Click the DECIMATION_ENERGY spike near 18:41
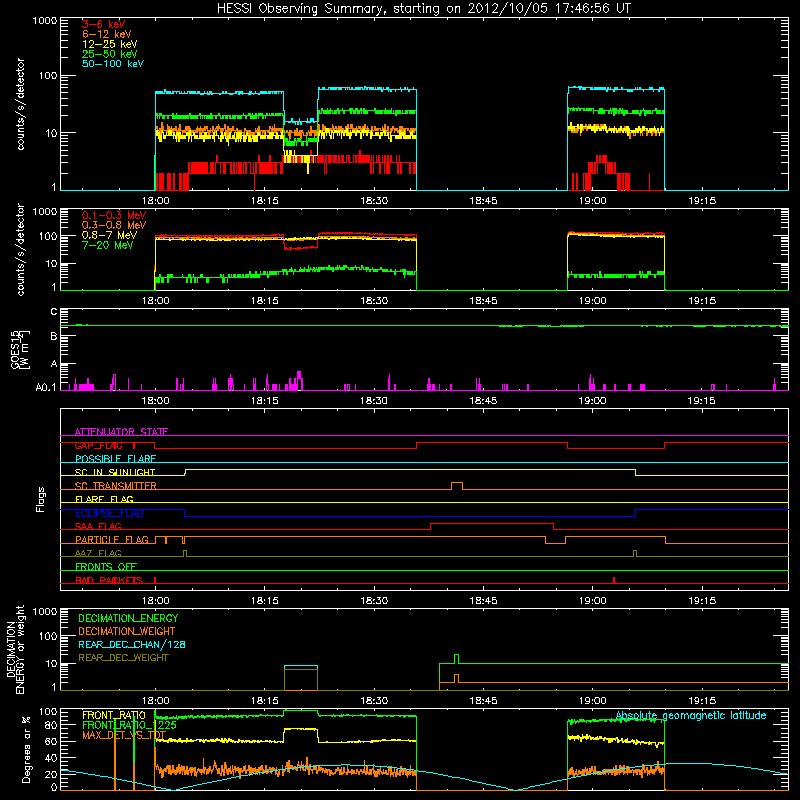The image size is (800, 800). [456, 659]
